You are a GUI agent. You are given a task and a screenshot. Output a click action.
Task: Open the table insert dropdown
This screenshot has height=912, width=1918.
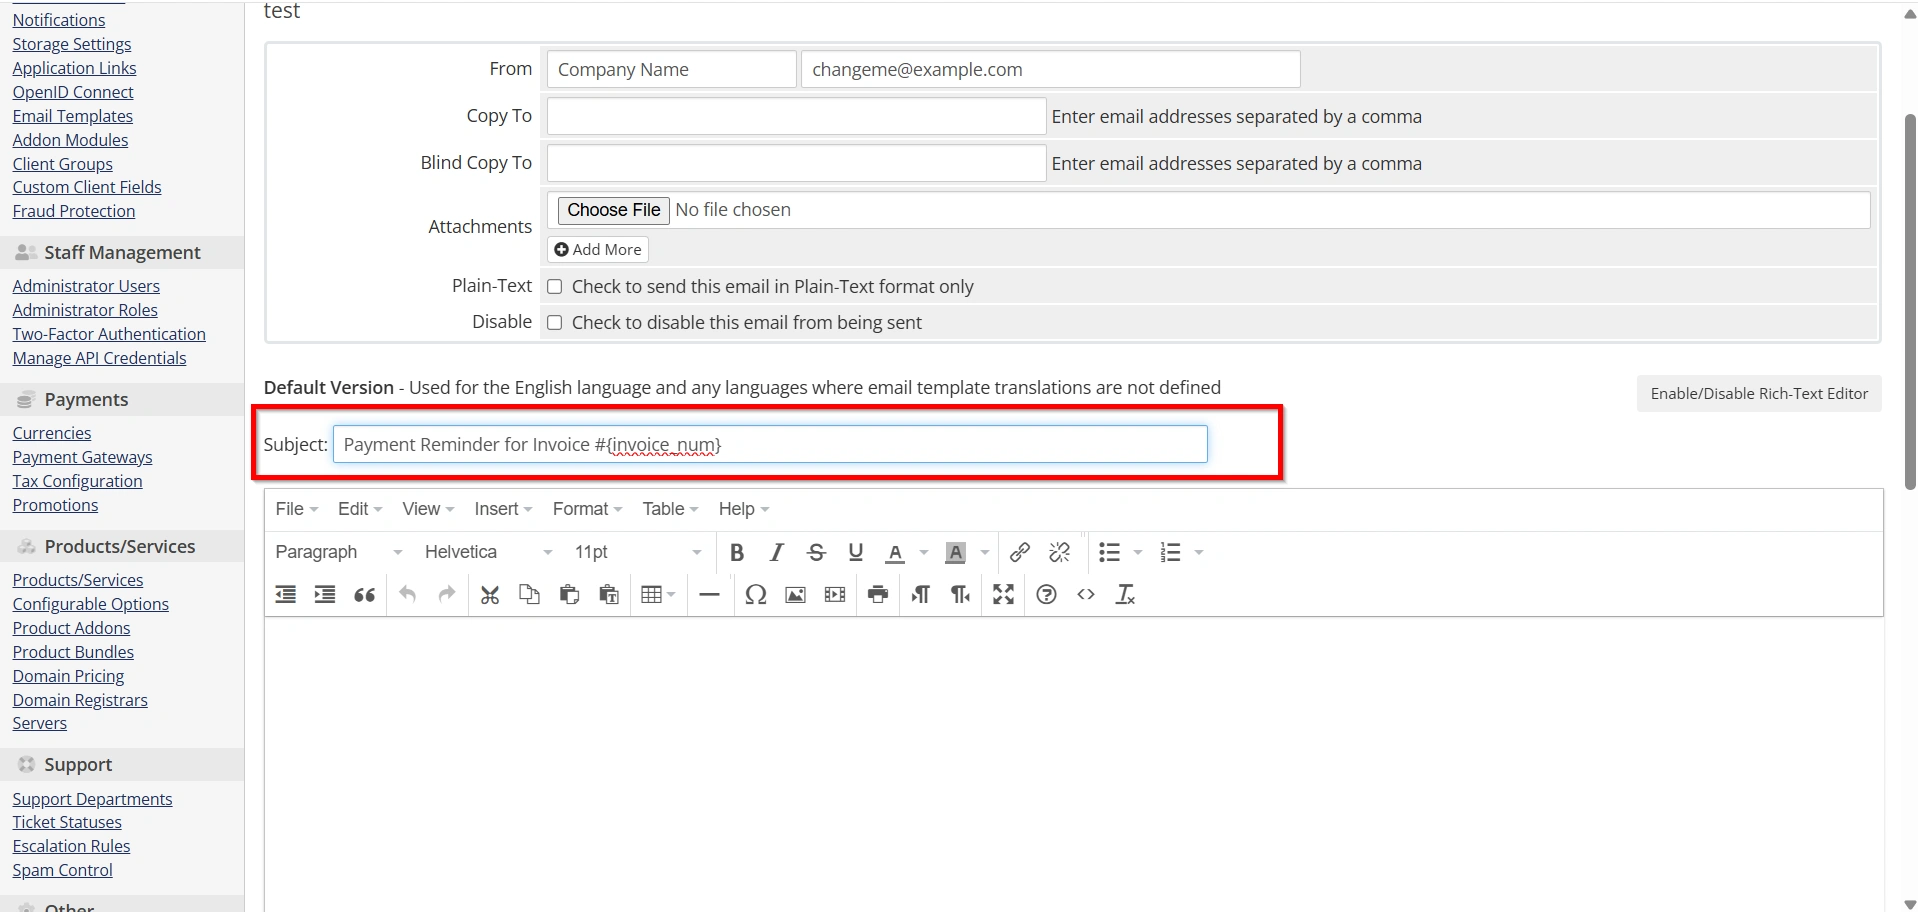658,595
